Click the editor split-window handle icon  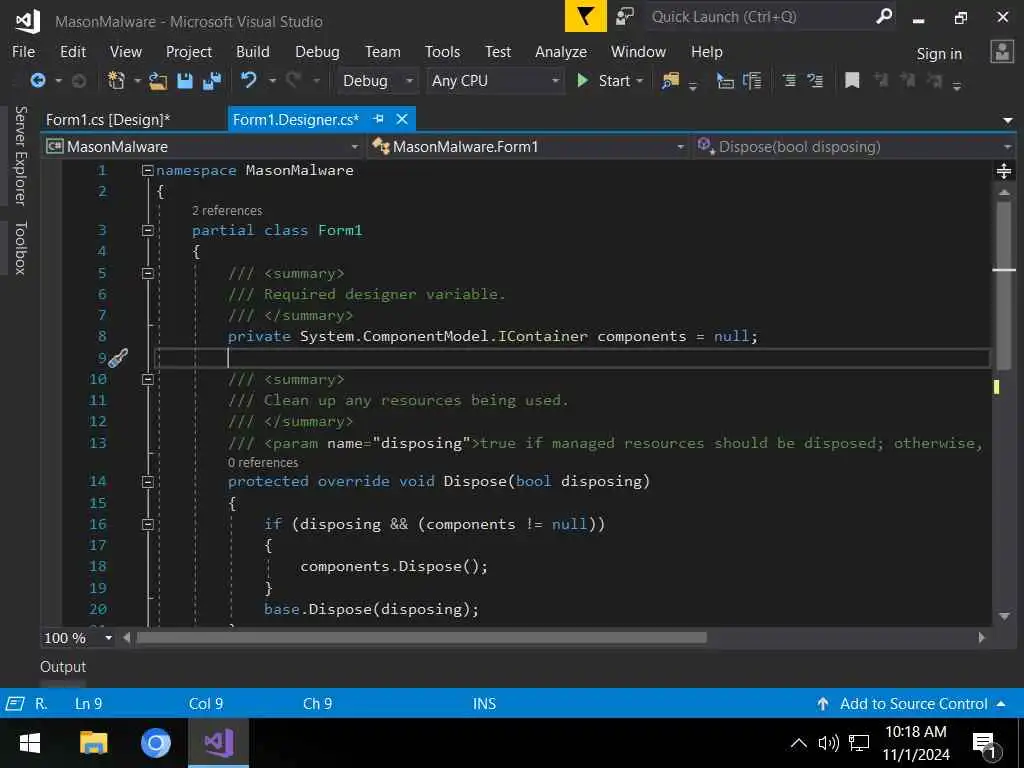tap(1004, 171)
